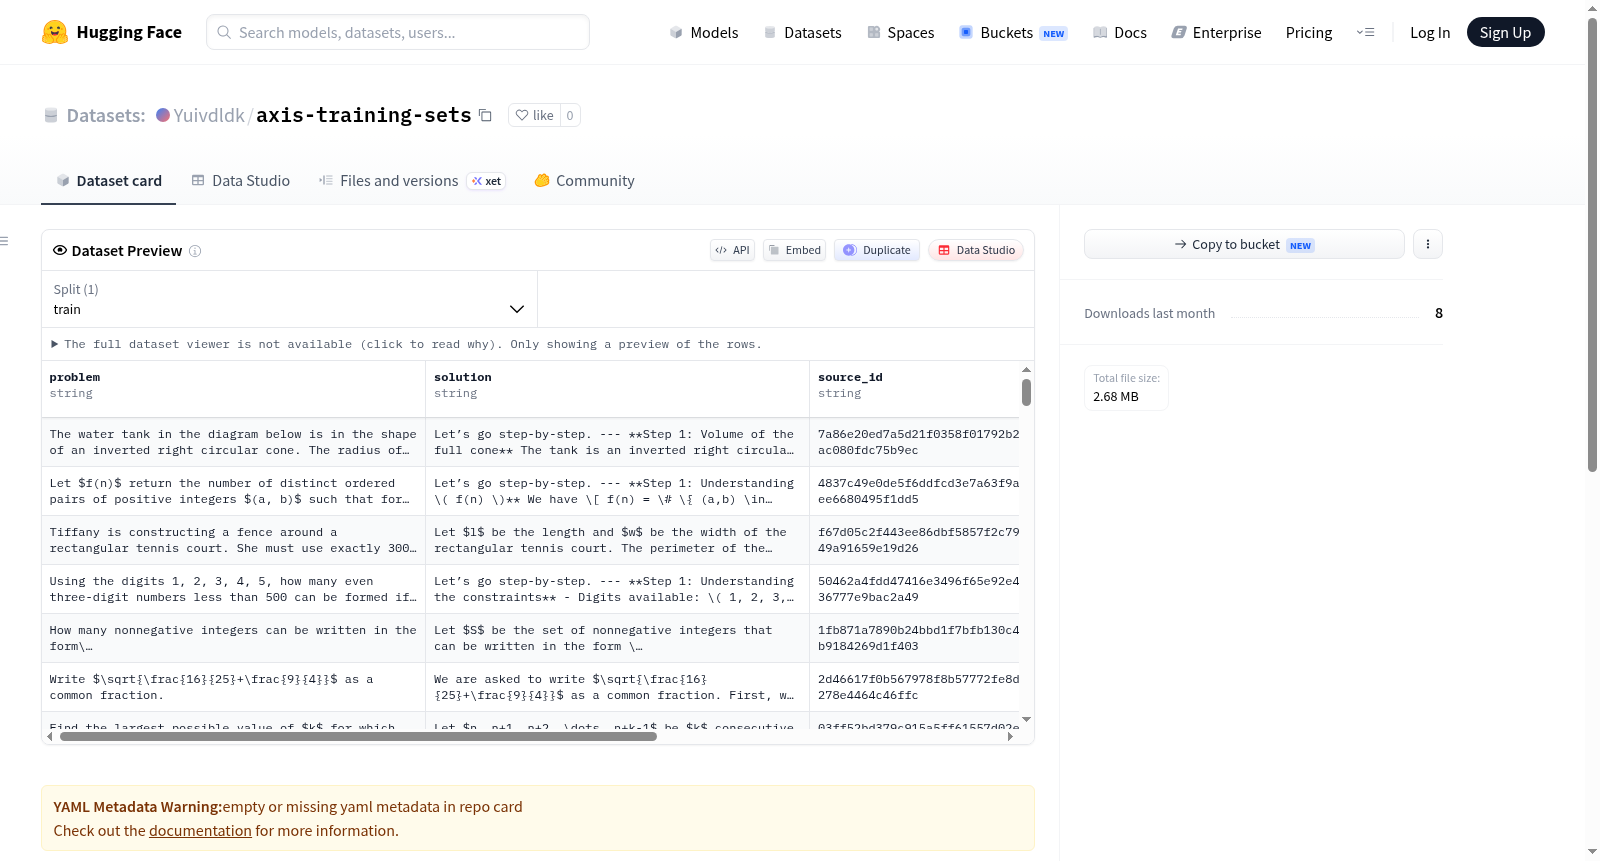The height and width of the screenshot is (861, 1600).
Task: Click the 'We are asked to write' solution cell
Action: click(618, 687)
